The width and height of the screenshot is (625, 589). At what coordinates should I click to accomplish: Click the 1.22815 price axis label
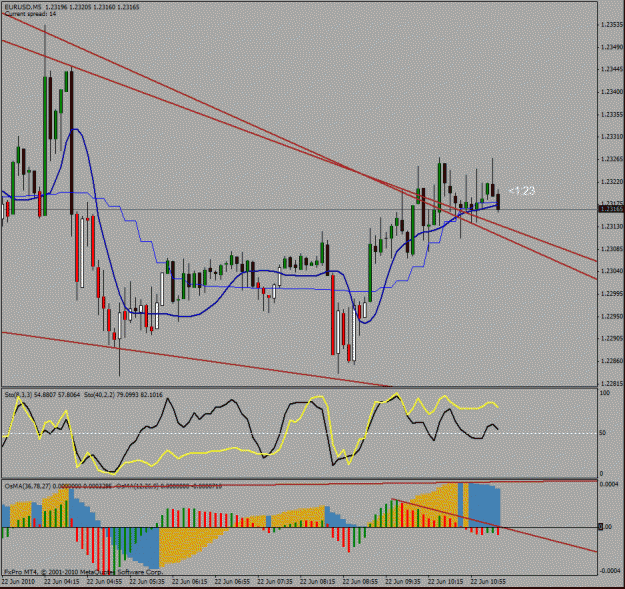click(612, 384)
